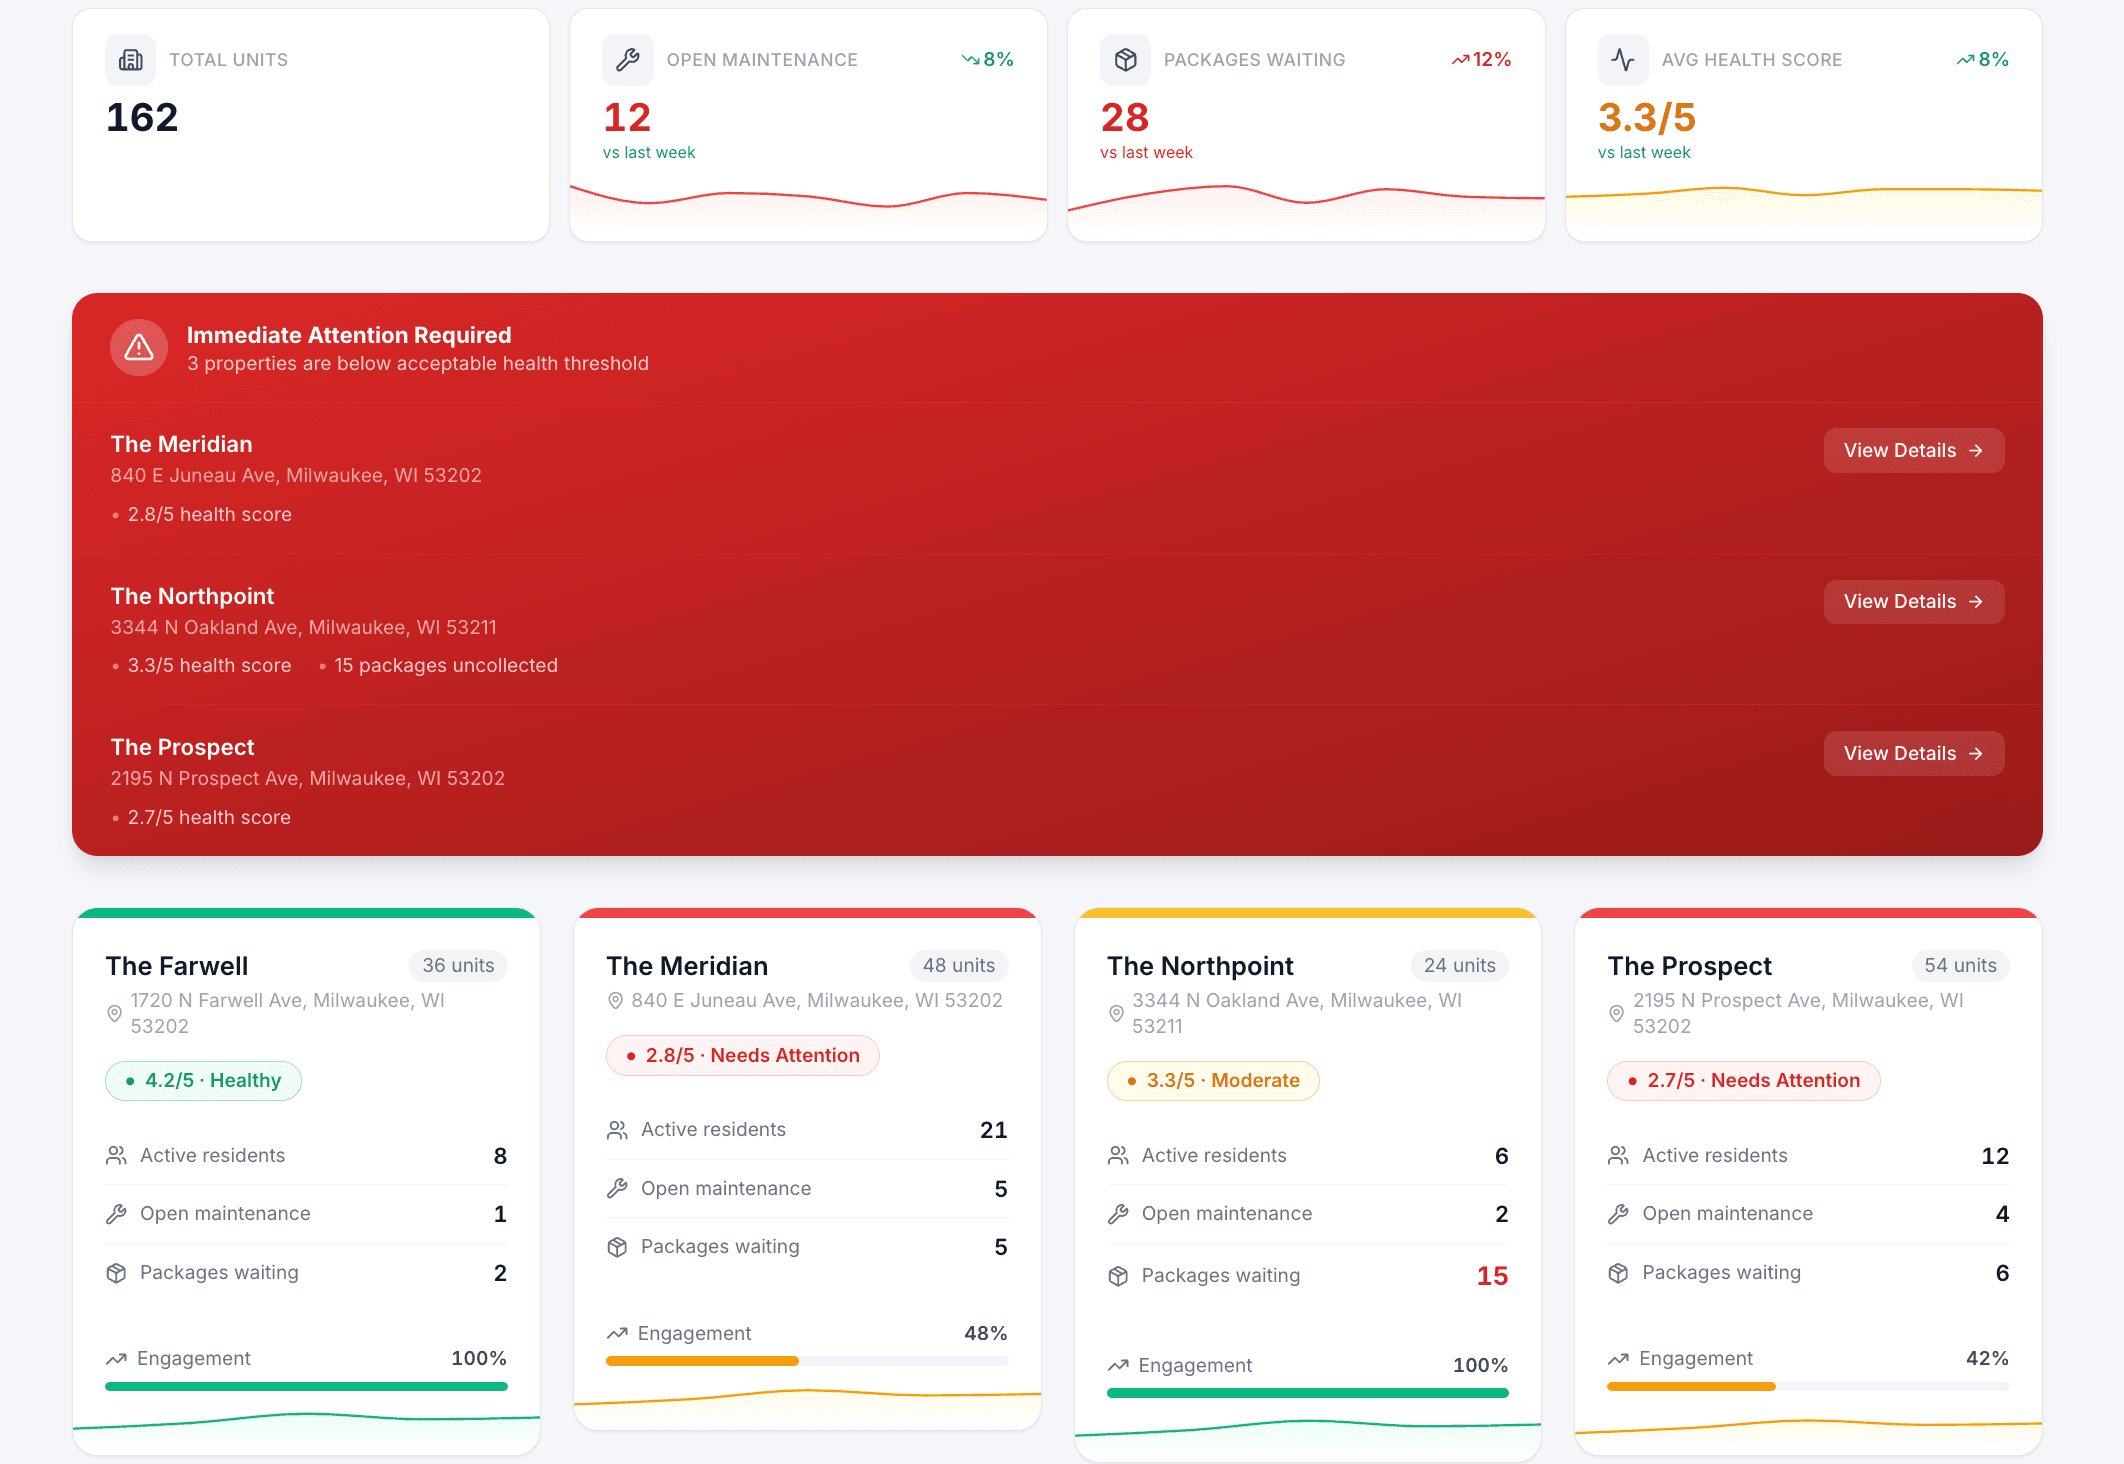2124x1464 pixels.
Task: Click Meridian card open maintenance wrench icon
Action: pyautogui.click(x=618, y=1189)
